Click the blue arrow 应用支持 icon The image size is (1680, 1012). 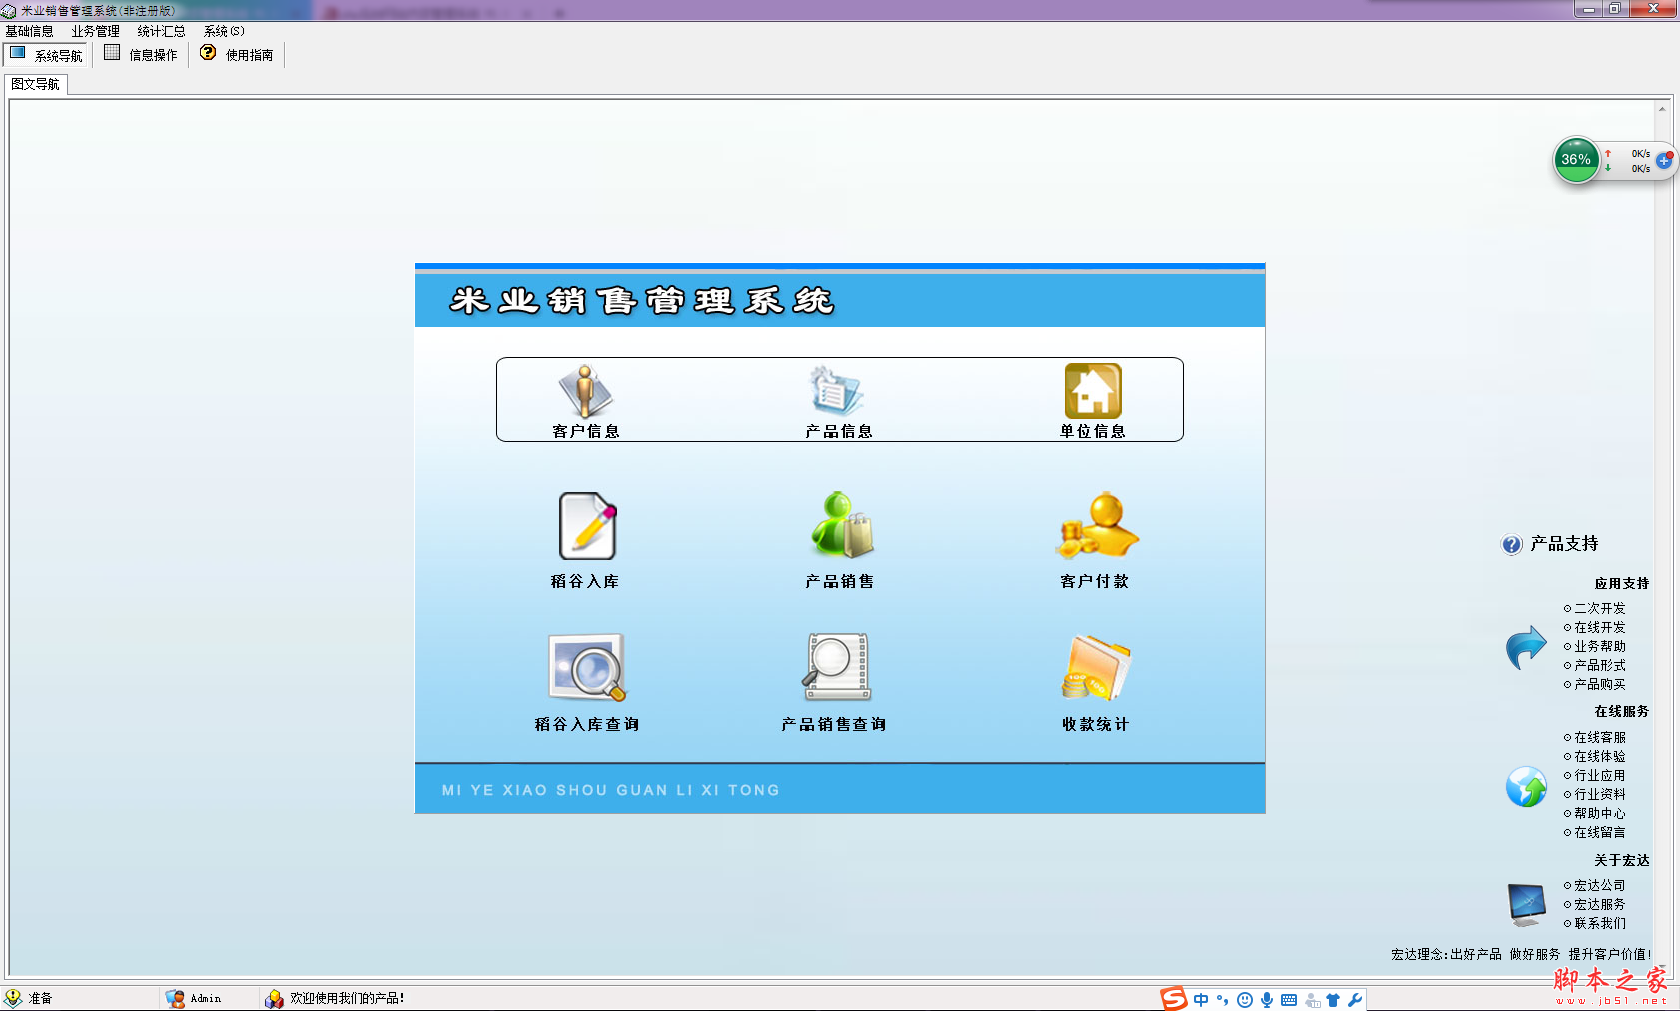pos(1526,647)
